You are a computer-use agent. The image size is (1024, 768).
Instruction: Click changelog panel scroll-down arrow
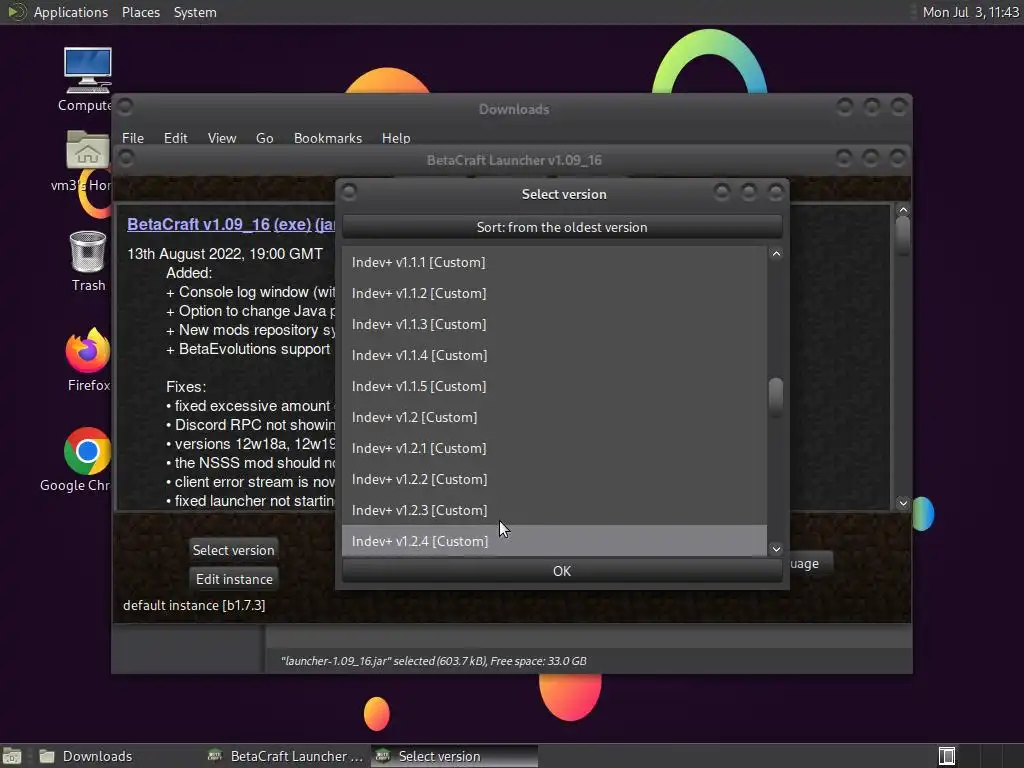point(903,503)
